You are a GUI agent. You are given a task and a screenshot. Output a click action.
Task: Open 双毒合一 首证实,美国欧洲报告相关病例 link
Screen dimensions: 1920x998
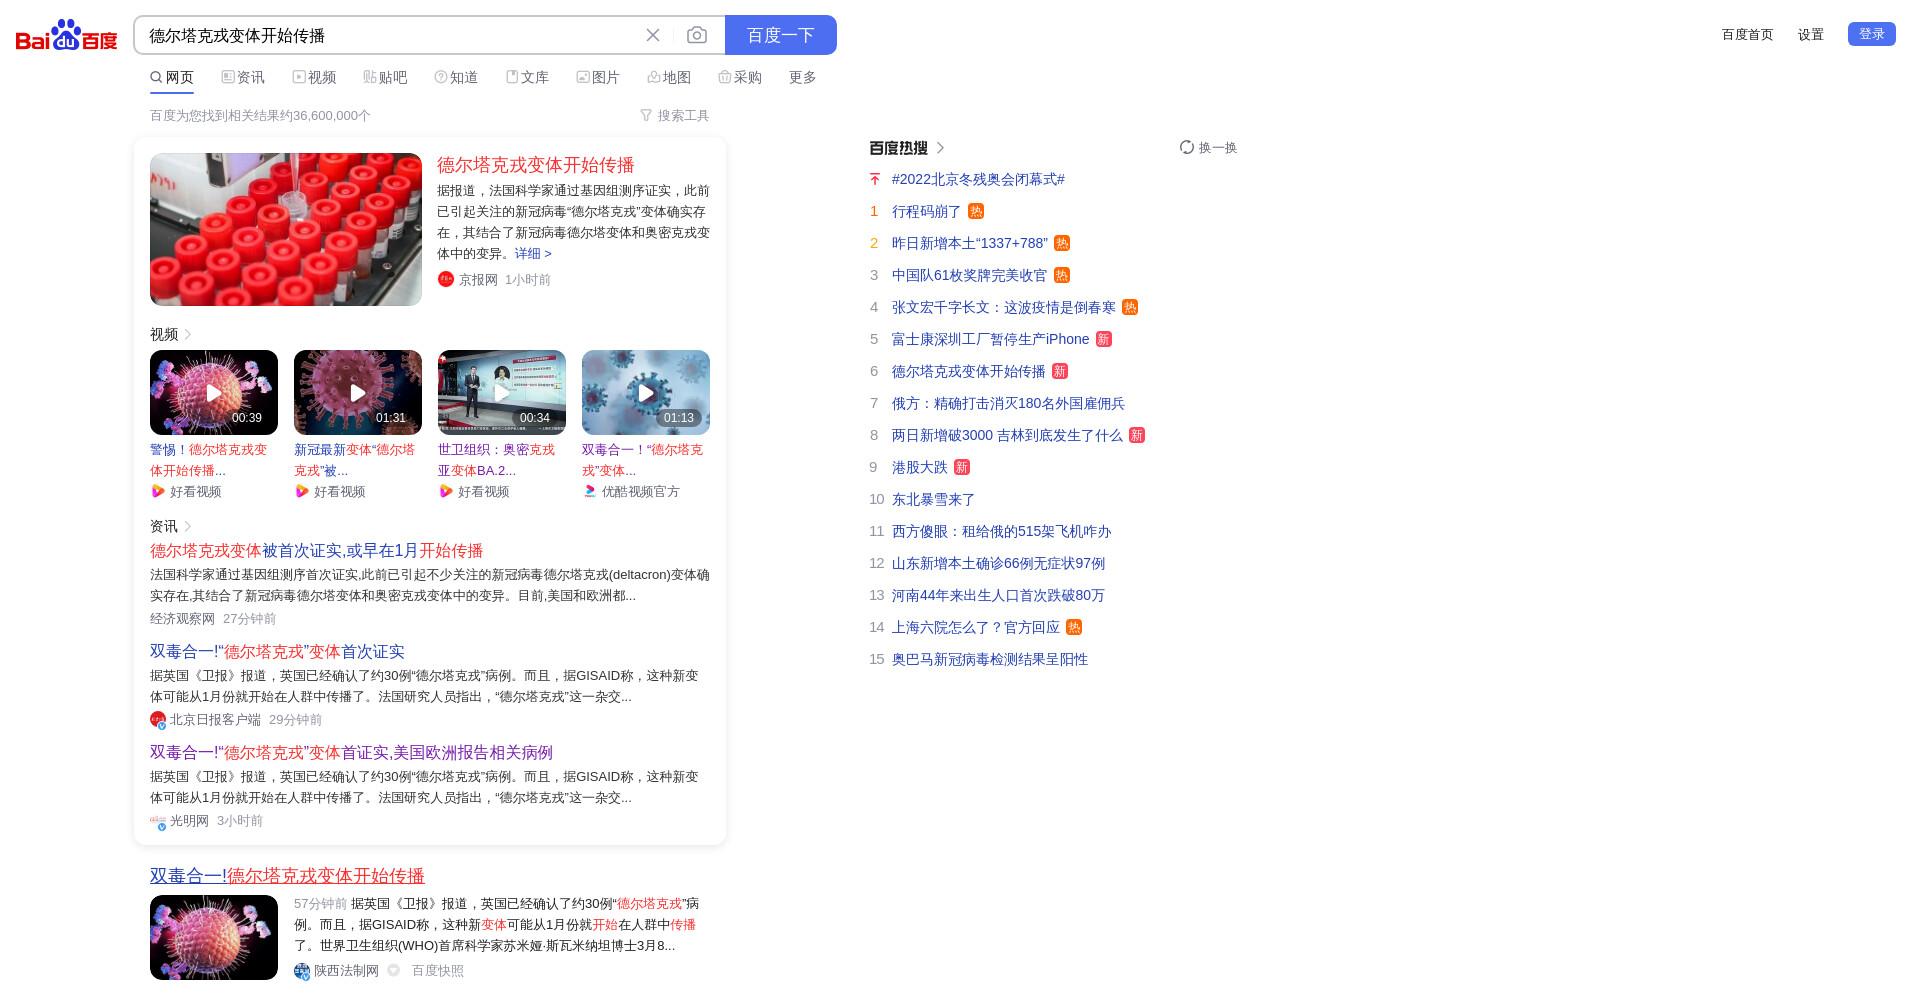(x=351, y=753)
